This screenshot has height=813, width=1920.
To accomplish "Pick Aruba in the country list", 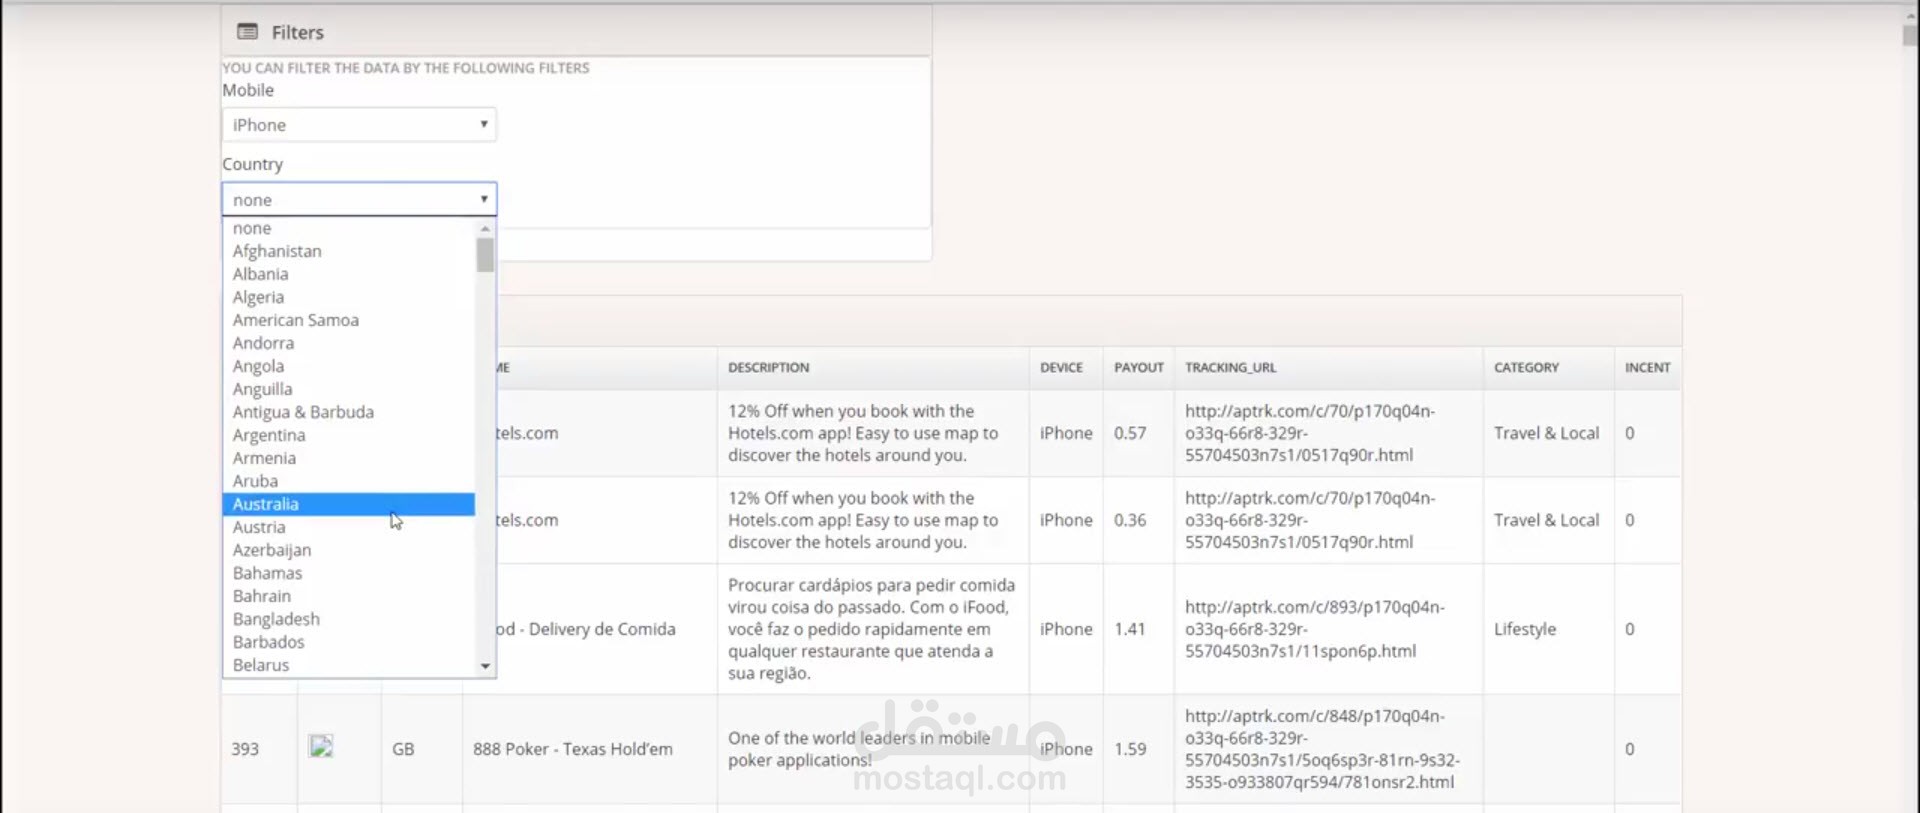I will pos(348,481).
